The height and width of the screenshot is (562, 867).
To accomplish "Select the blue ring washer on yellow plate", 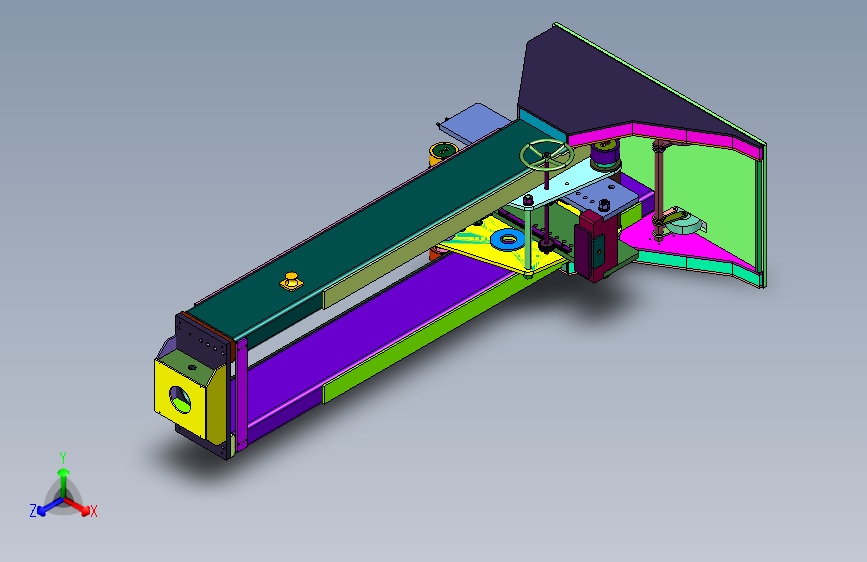I will click(508, 240).
